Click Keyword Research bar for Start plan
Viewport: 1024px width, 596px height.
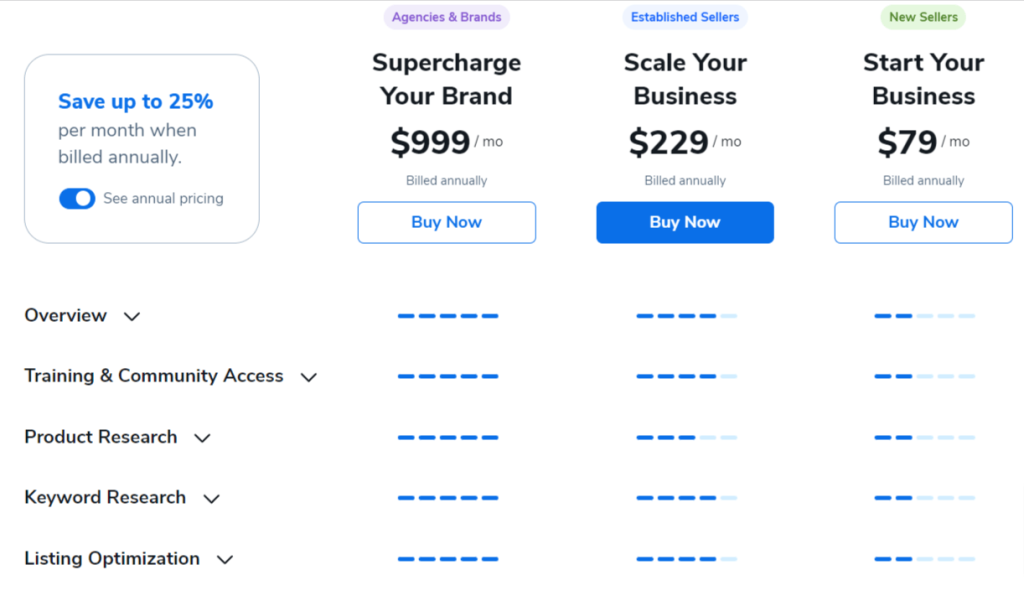pos(925,498)
